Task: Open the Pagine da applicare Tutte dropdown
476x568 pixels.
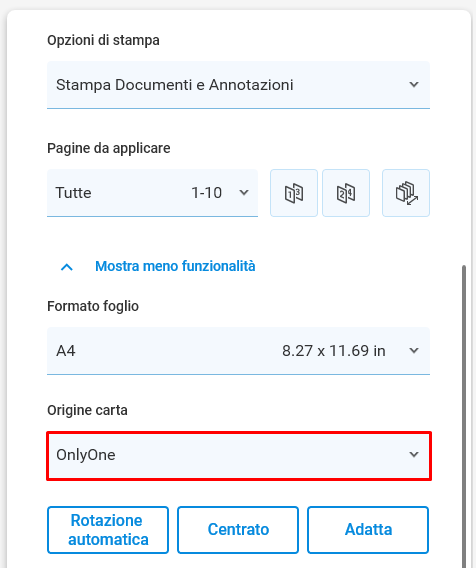Action: tap(152, 193)
